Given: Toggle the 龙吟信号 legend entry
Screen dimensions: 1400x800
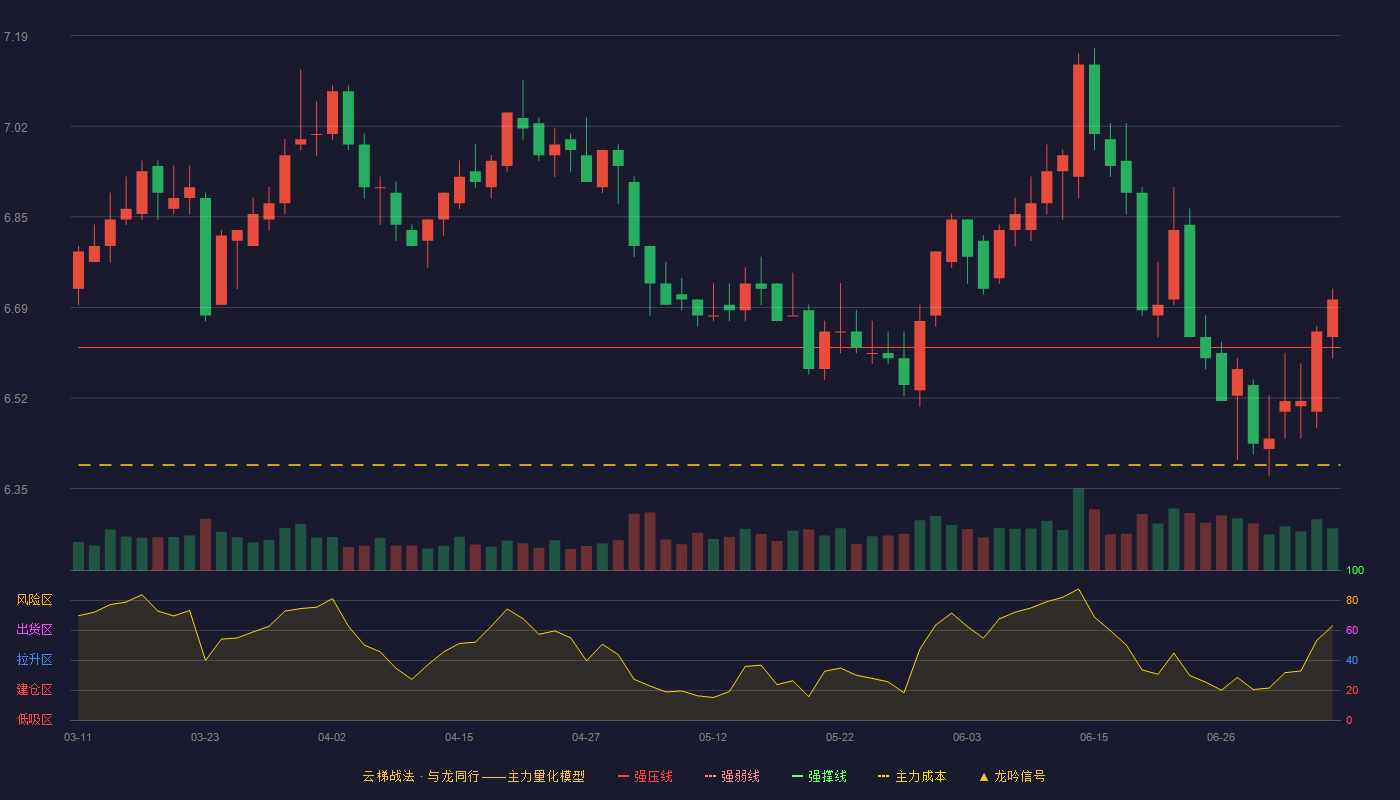Looking at the screenshot, I should coord(1012,776).
